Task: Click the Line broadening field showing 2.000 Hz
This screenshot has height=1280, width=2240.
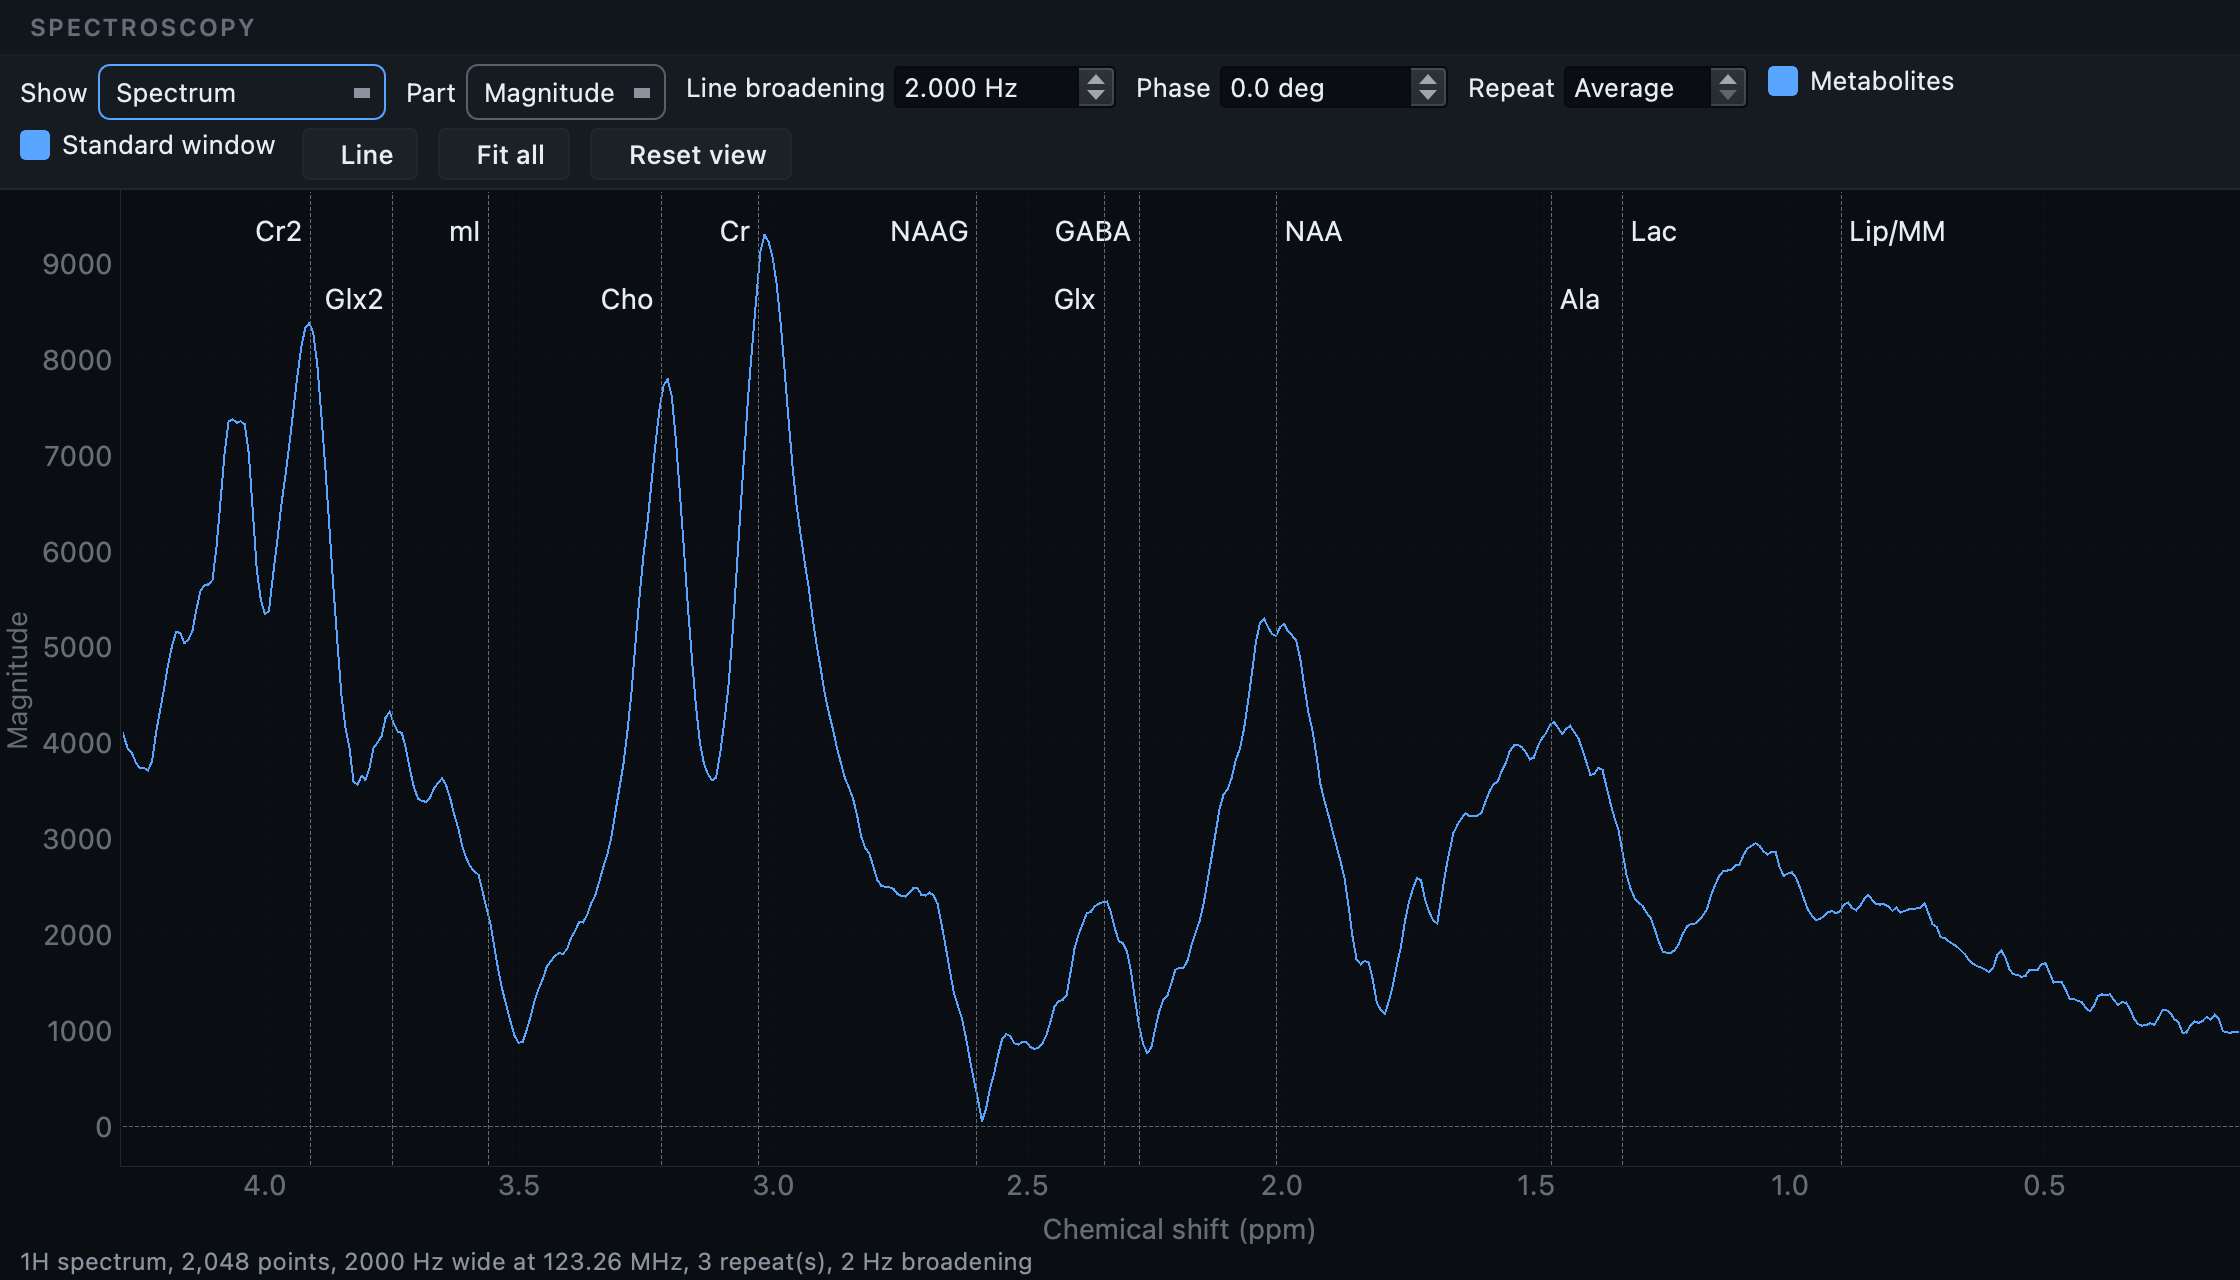Action: 987,88
